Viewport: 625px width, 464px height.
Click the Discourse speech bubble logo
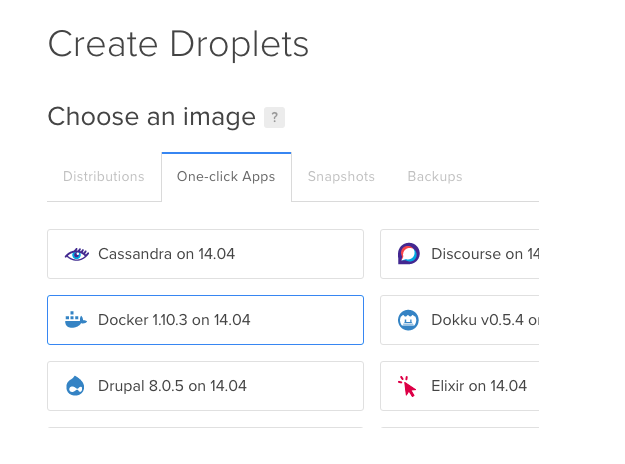click(x=408, y=254)
